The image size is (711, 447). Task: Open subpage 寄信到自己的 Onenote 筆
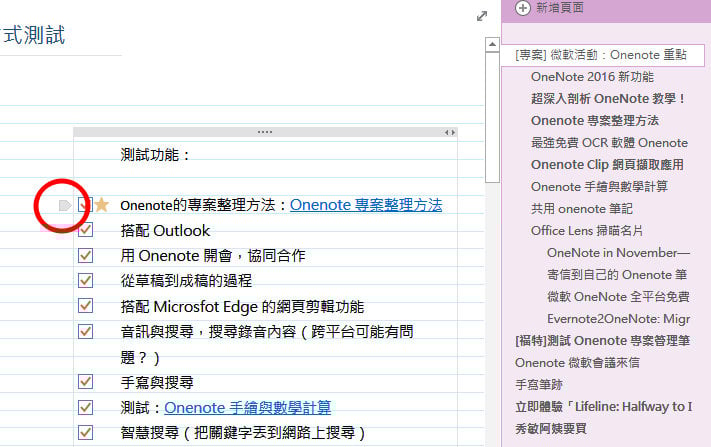click(x=617, y=275)
